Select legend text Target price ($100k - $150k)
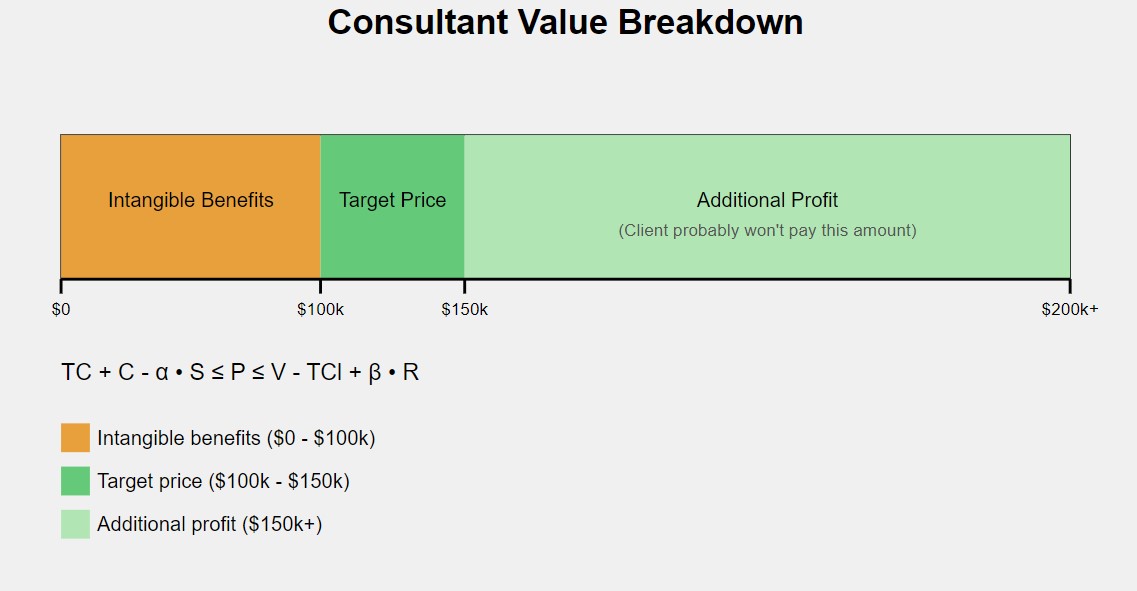1137x591 pixels. click(223, 481)
